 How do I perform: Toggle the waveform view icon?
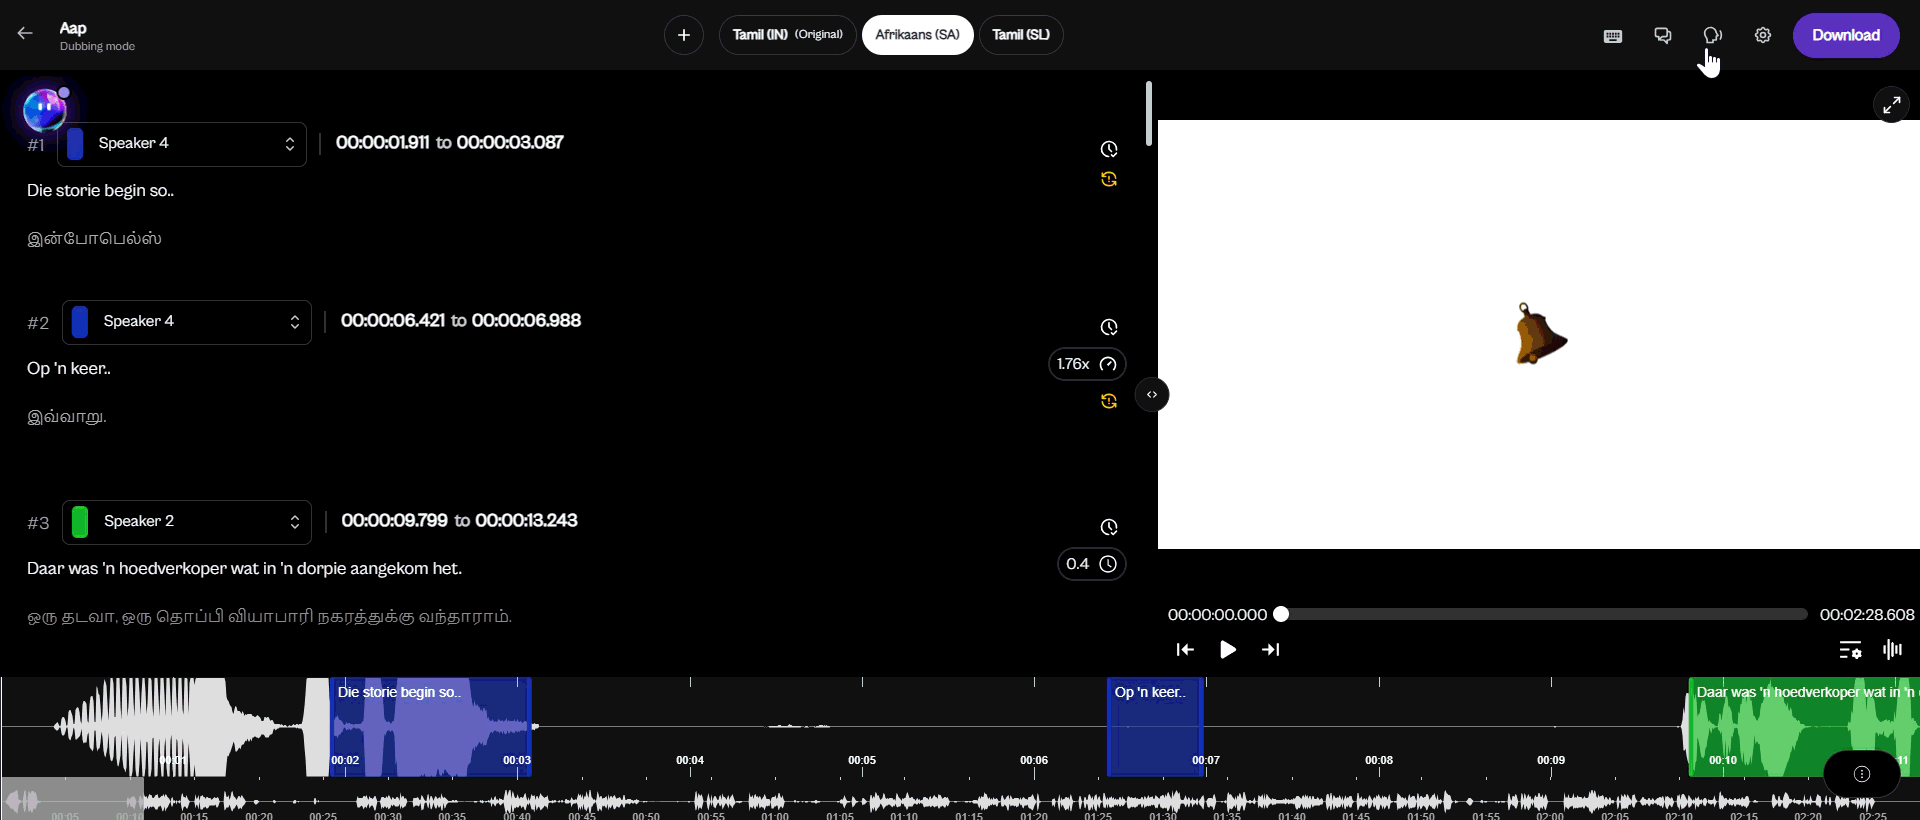point(1892,650)
